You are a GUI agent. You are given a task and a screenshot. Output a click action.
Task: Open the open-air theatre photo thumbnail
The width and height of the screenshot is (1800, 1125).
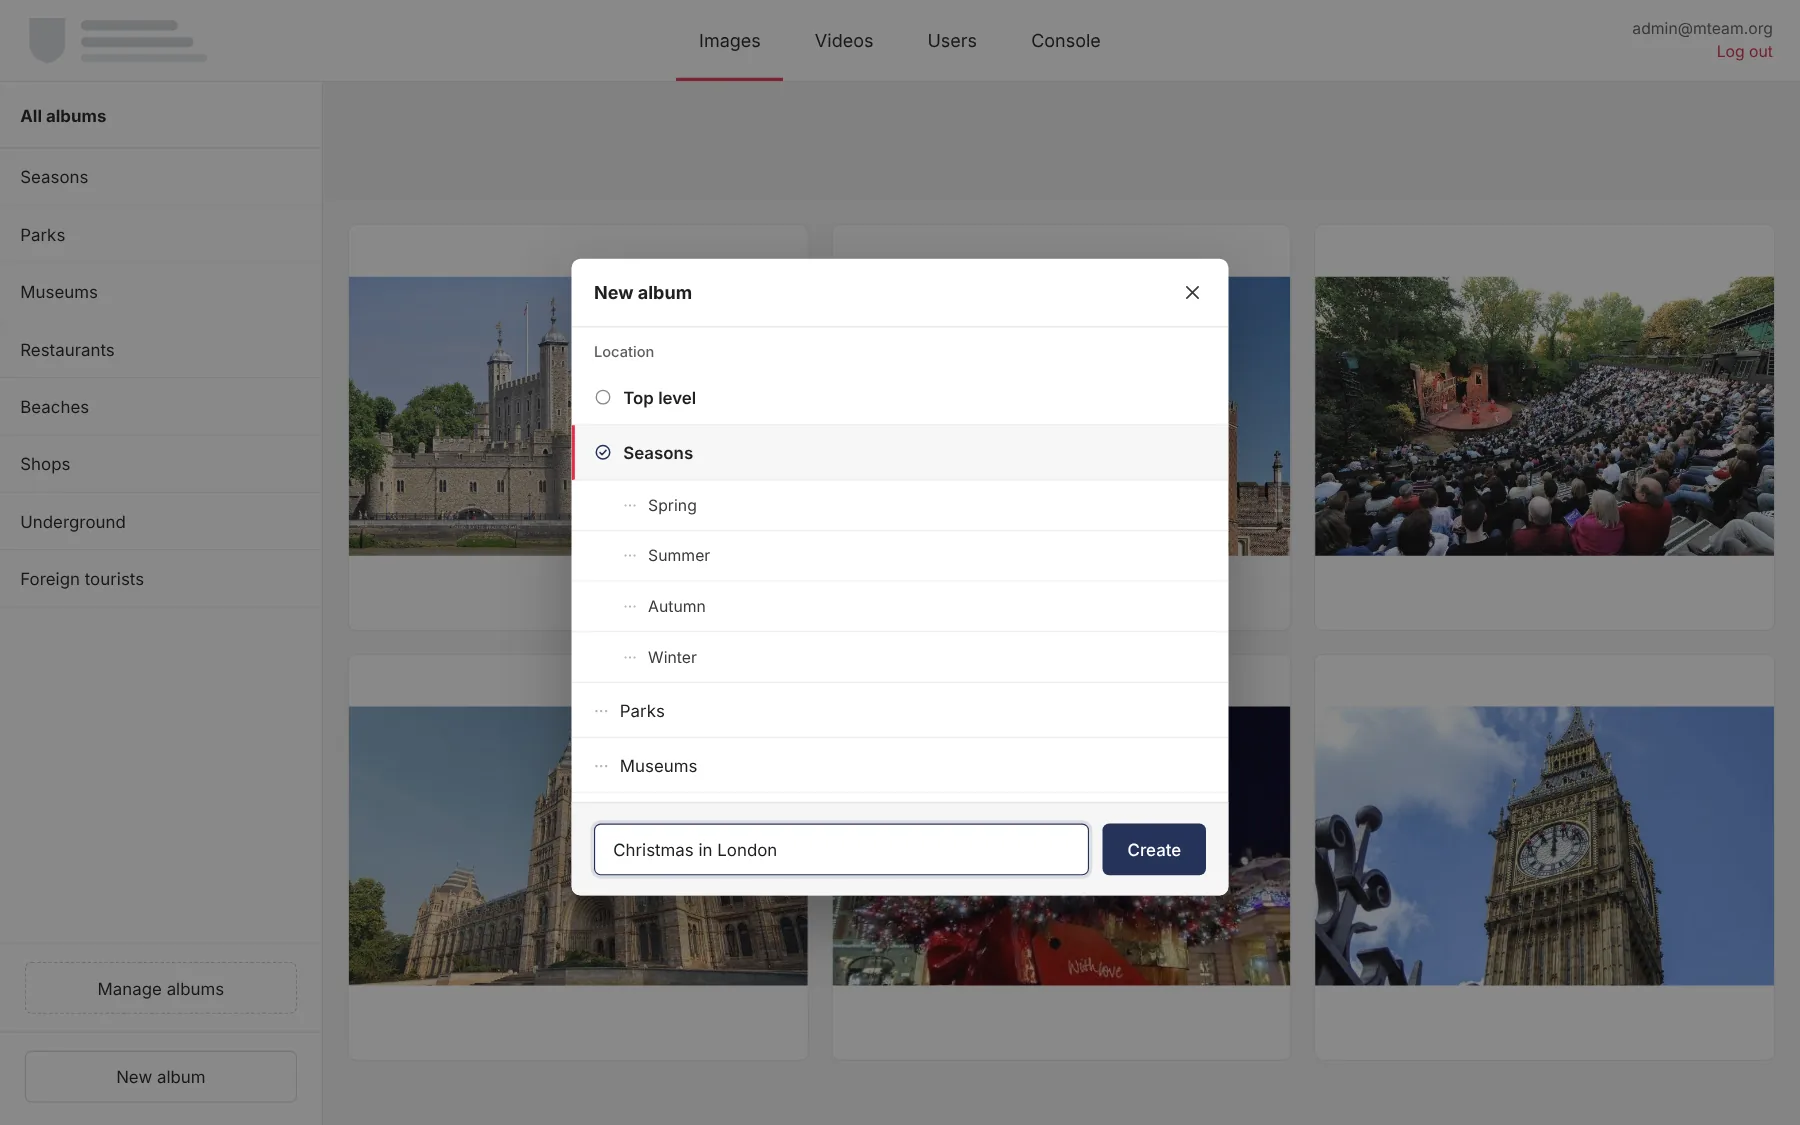[1544, 416]
